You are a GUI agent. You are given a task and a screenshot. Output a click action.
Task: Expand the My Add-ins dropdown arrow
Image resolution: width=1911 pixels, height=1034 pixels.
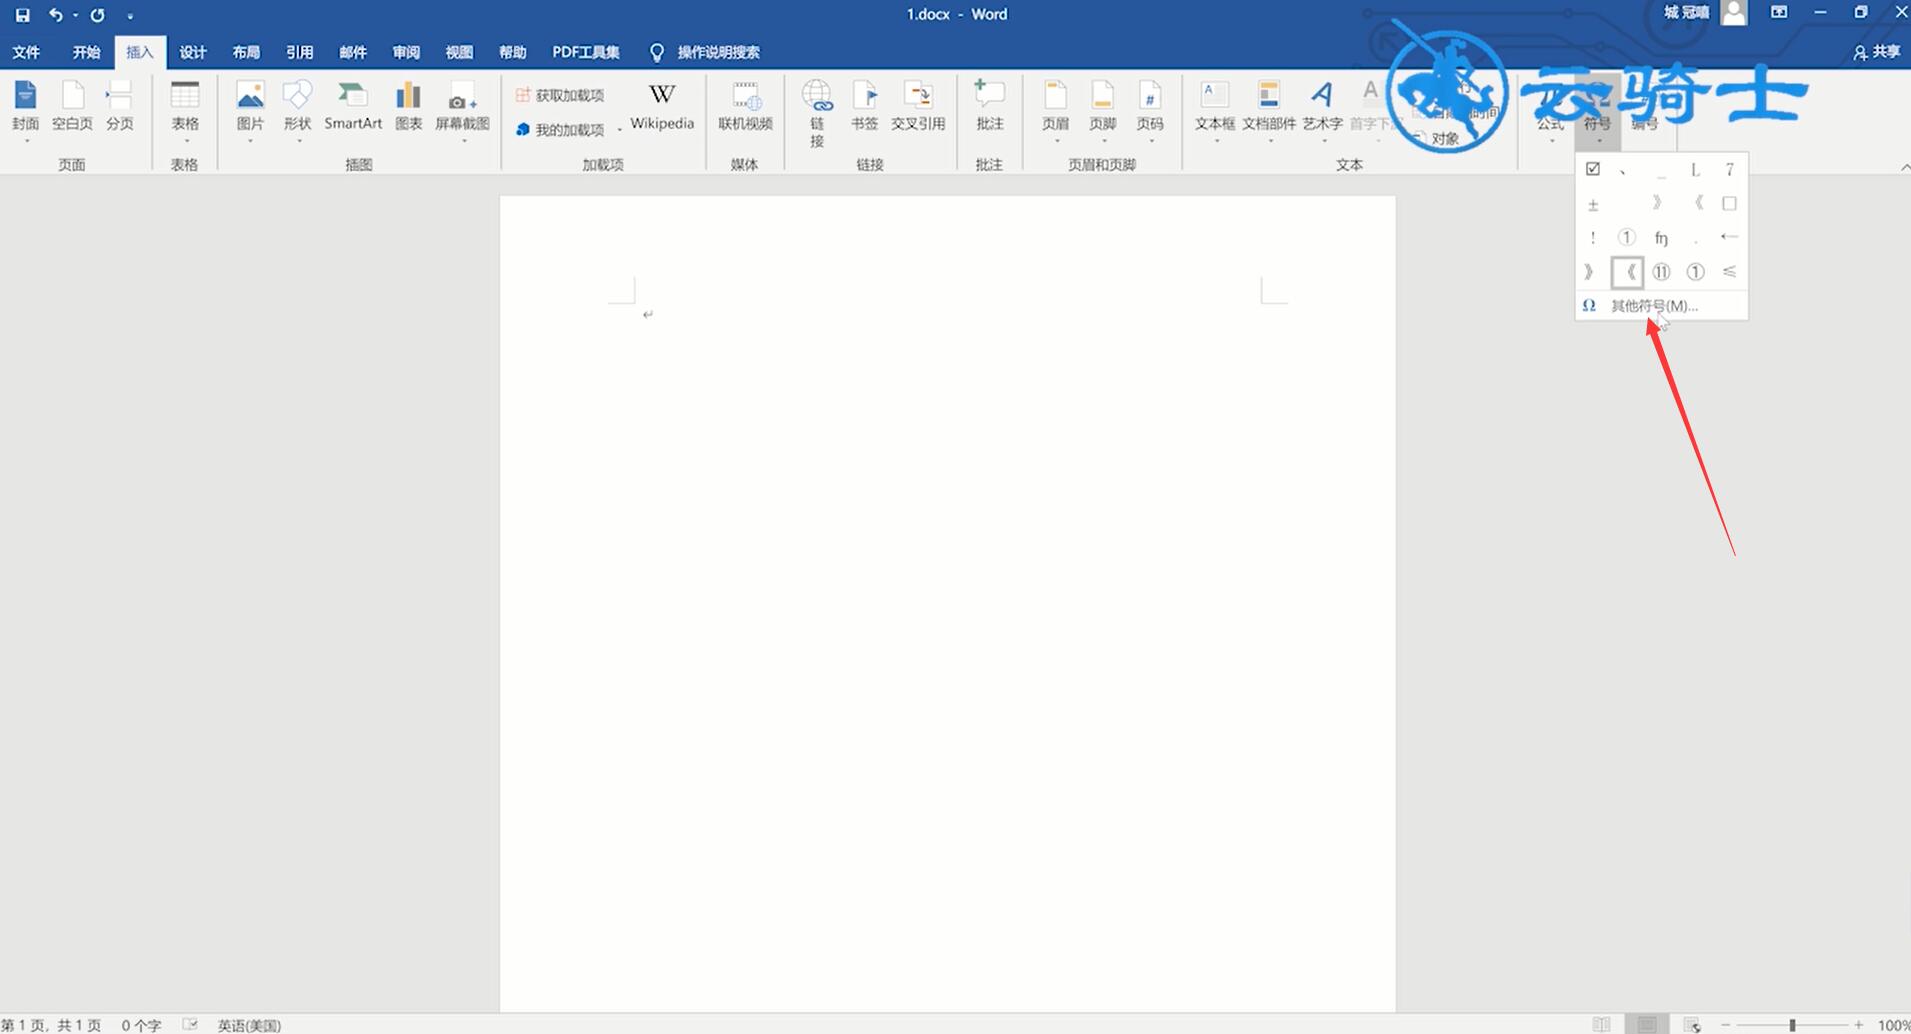click(x=619, y=130)
